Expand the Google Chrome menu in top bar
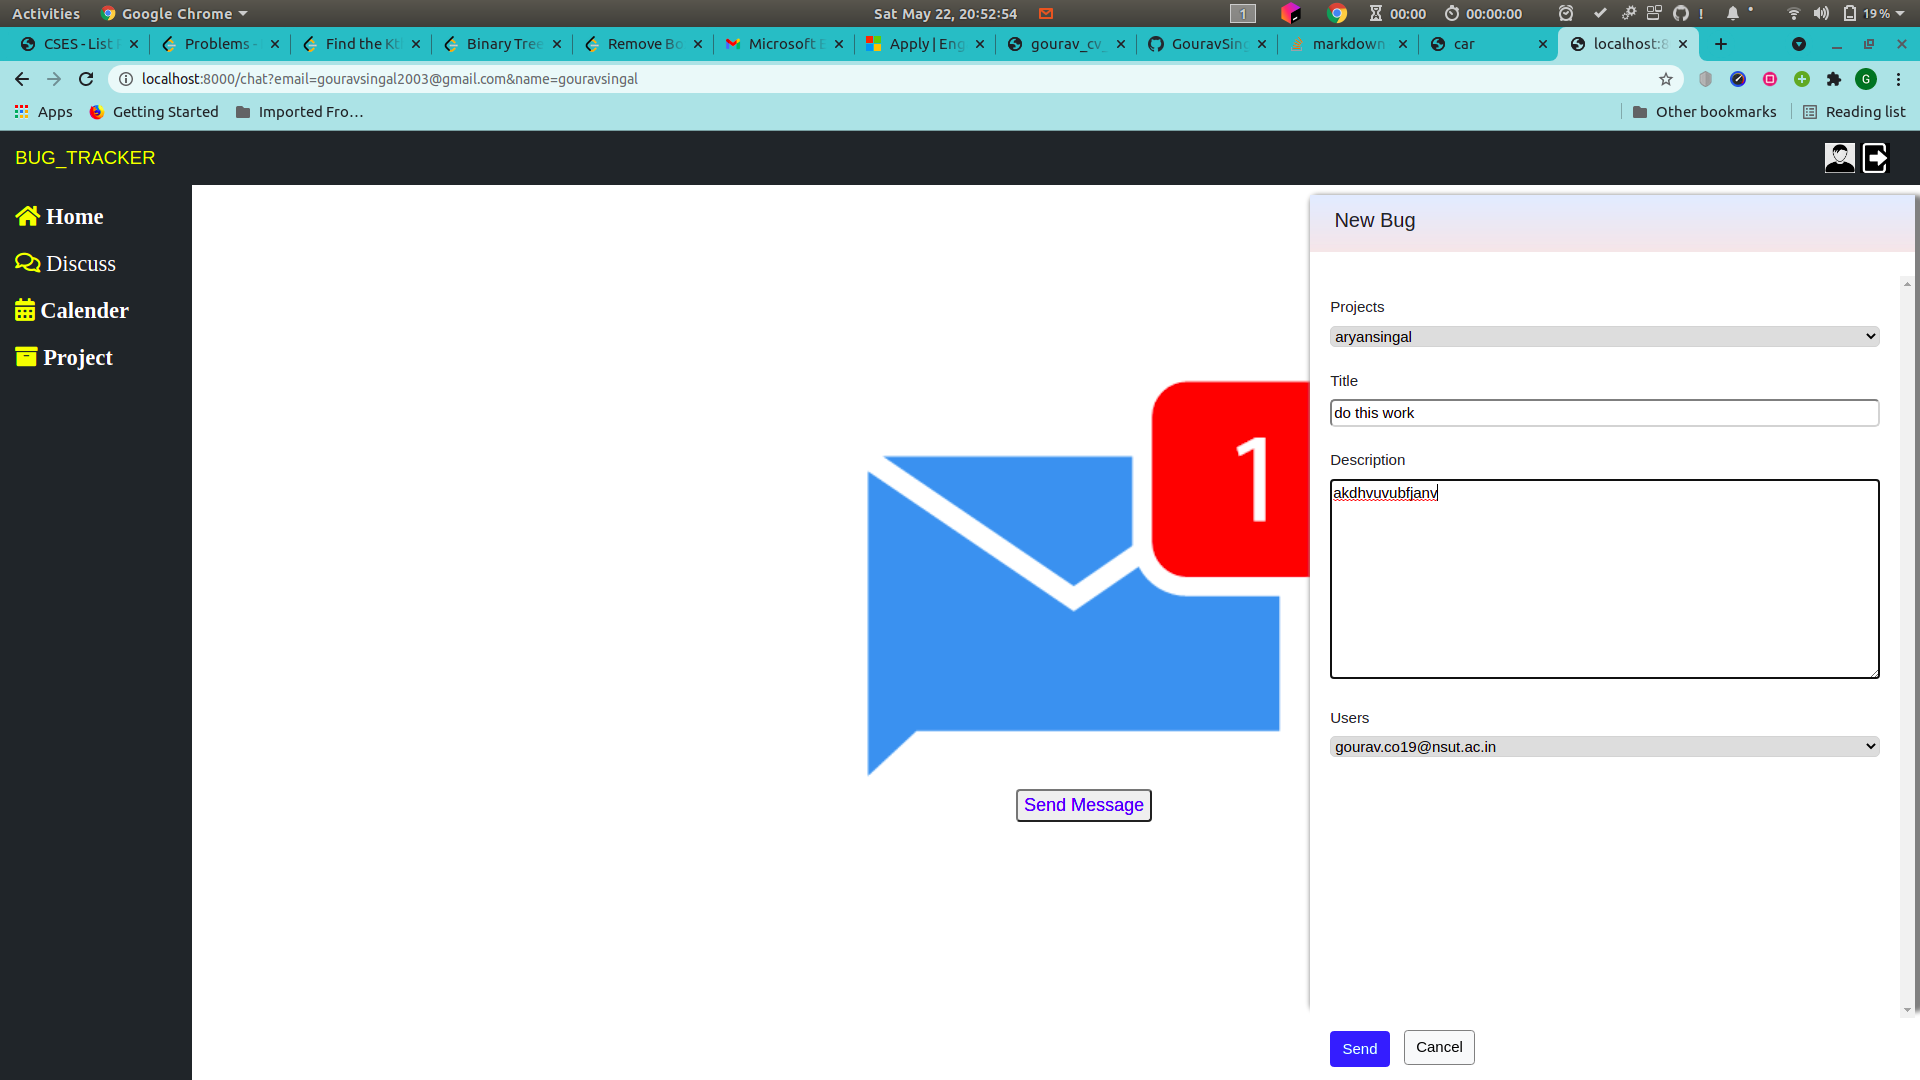Viewport: 1920px width, 1080px height. click(x=172, y=13)
